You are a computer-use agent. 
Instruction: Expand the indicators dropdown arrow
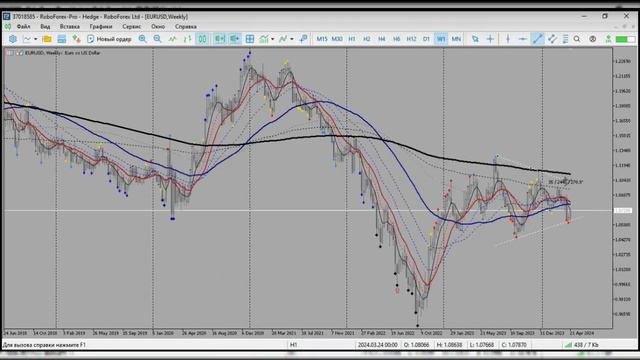pyautogui.click(x=273, y=39)
